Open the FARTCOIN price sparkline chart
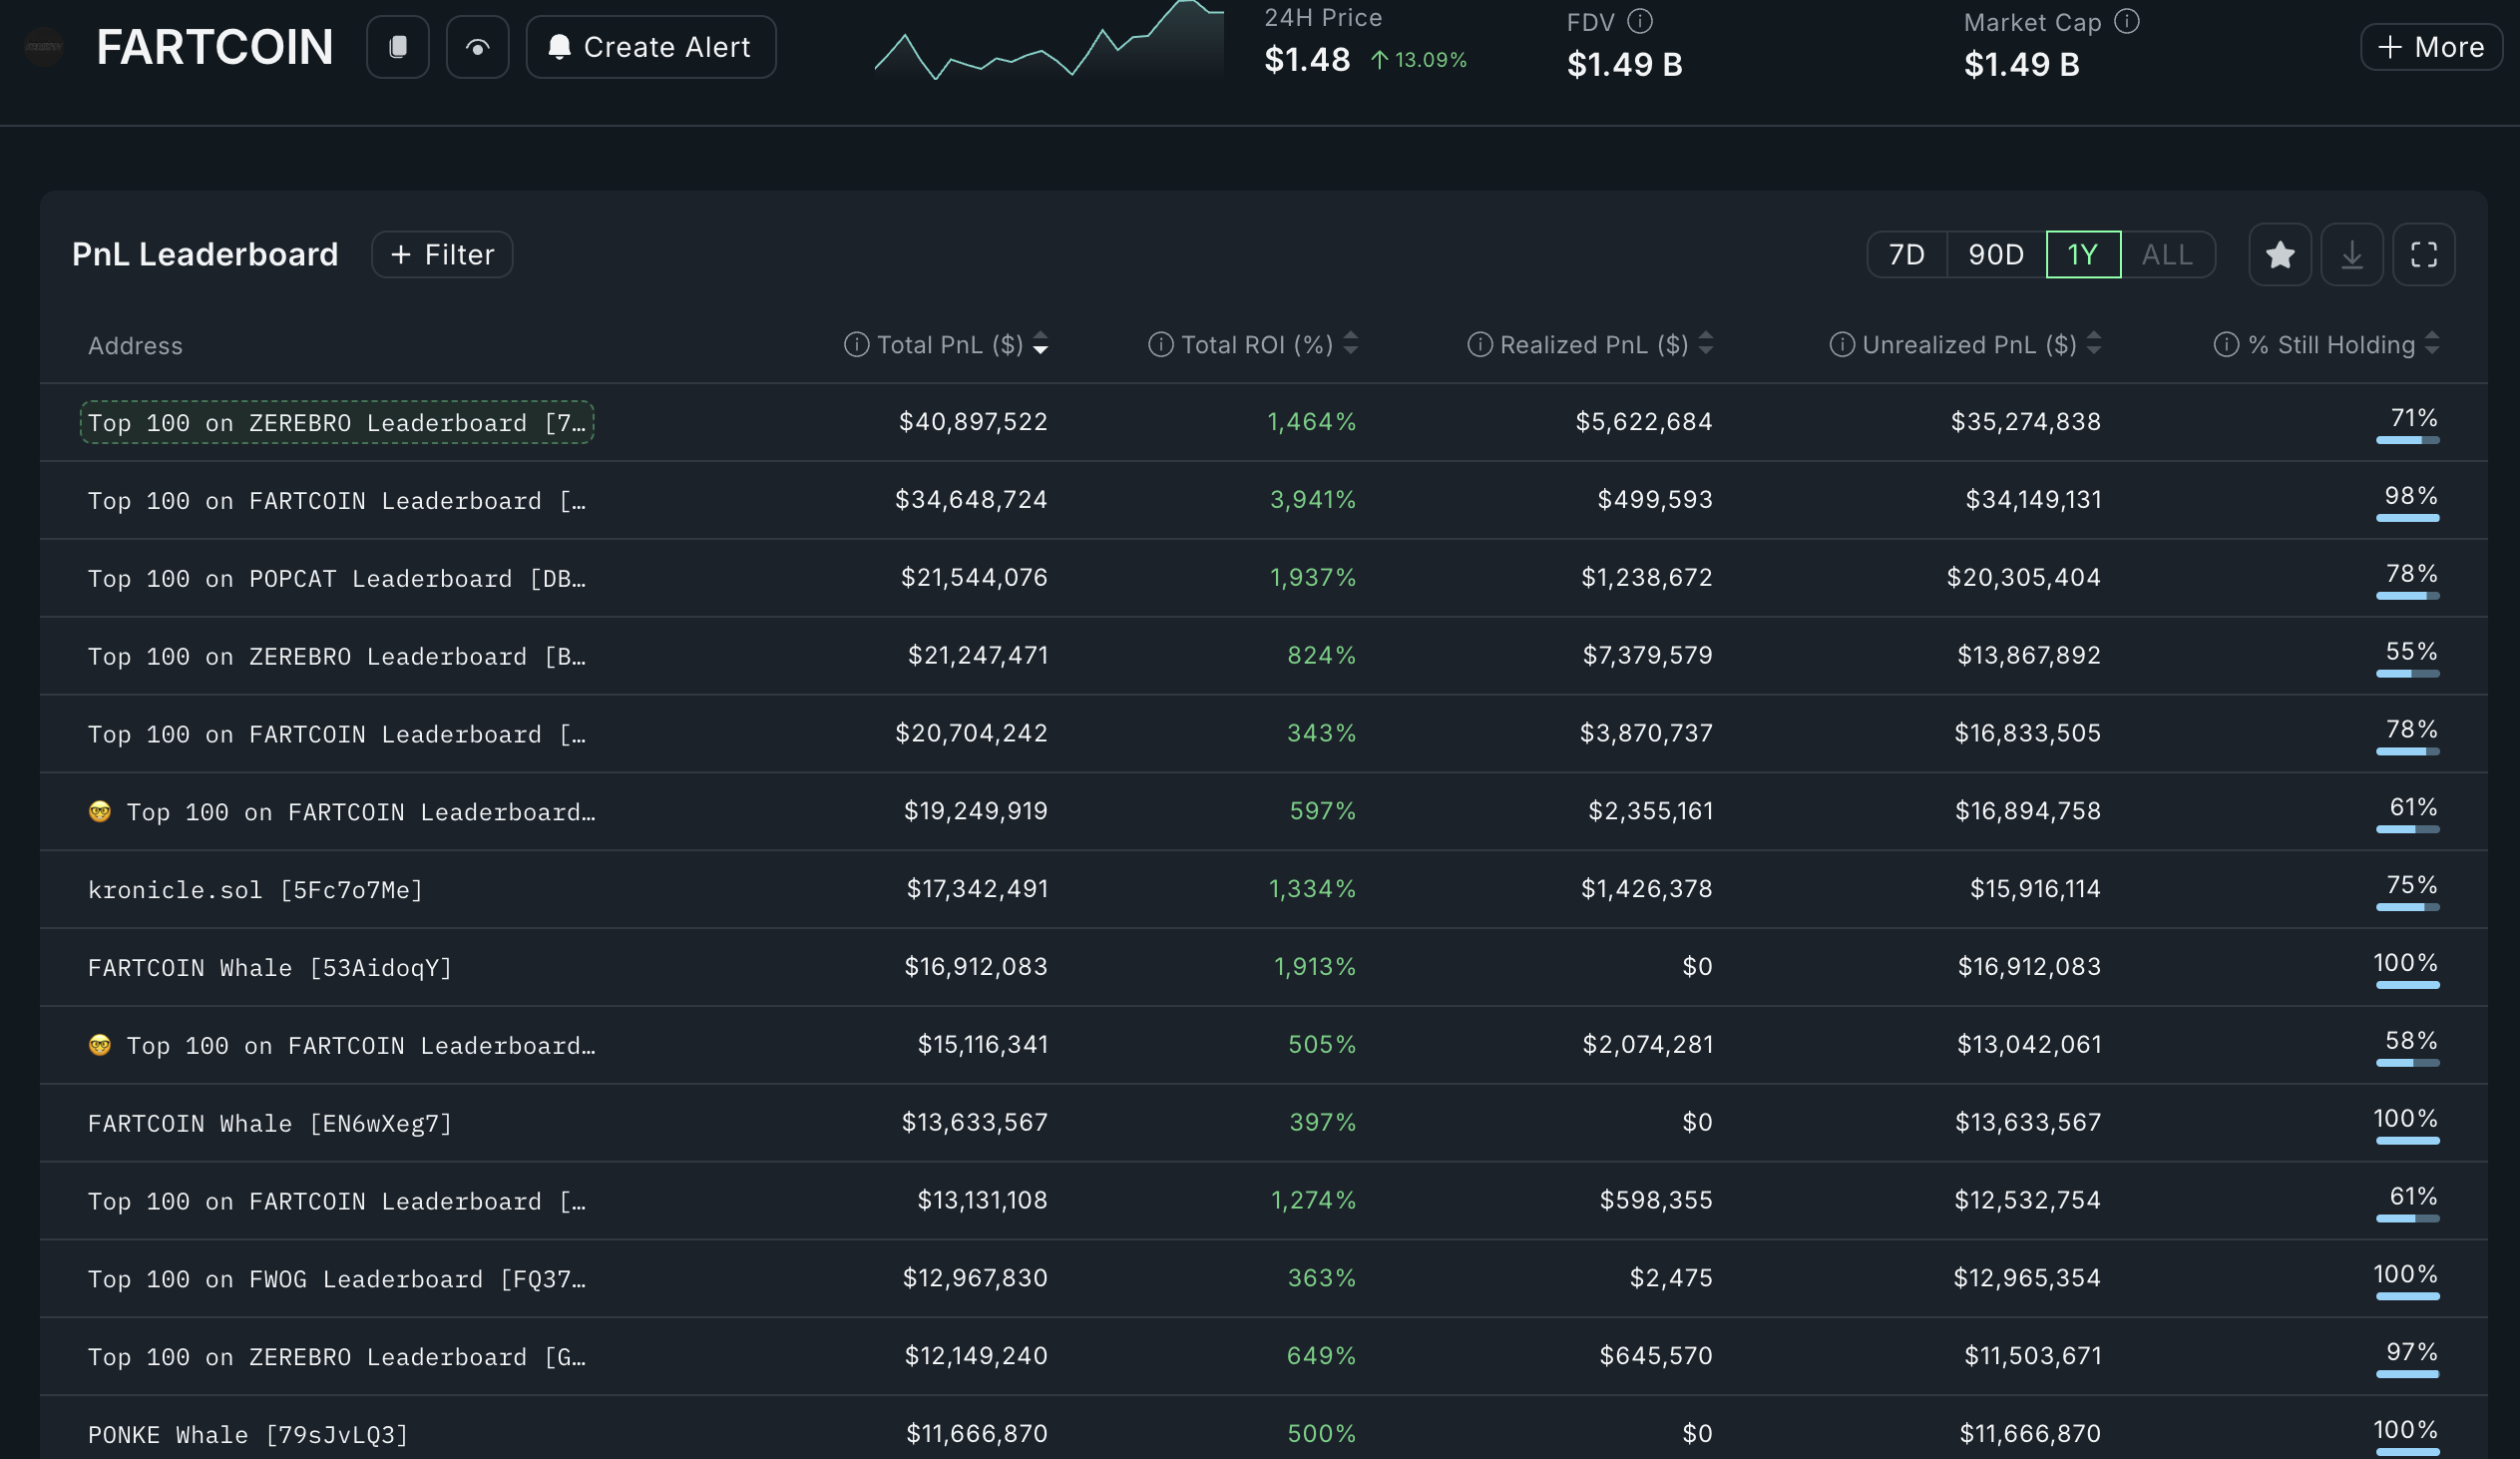Image resolution: width=2520 pixels, height=1459 pixels. click(1048, 41)
